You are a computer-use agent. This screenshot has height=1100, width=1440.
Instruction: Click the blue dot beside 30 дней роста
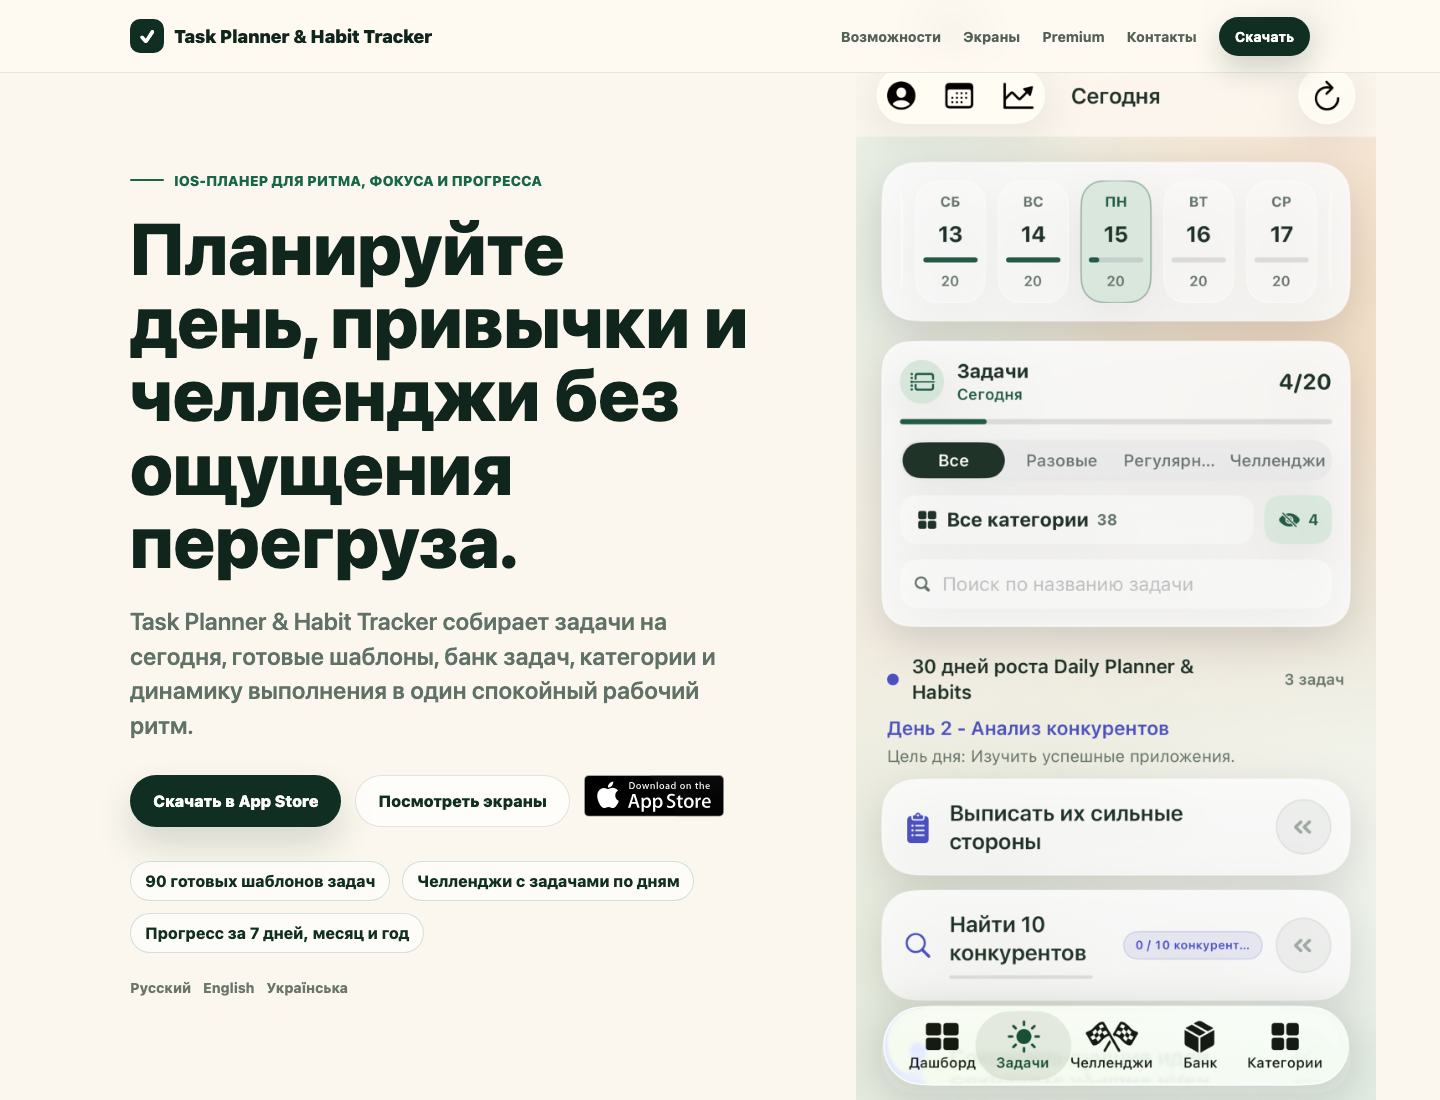point(893,680)
